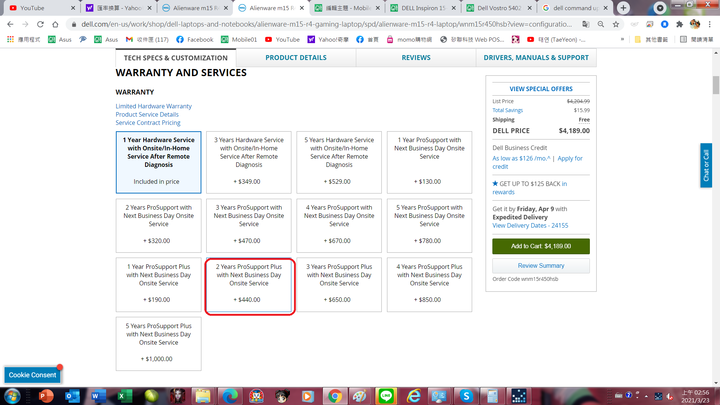Switch to the YouTube browser tab
The image size is (720, 405).
coord(40,8)
